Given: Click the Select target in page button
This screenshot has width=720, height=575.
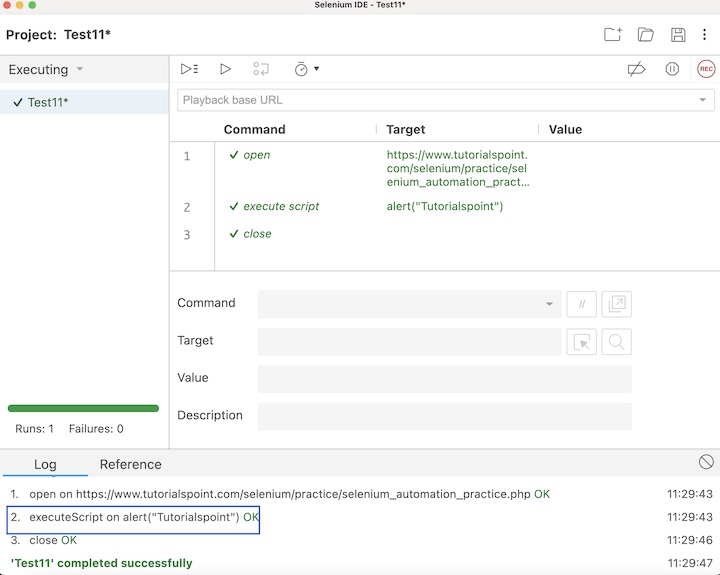Looking at the screenshot, I should pos(581,342).
